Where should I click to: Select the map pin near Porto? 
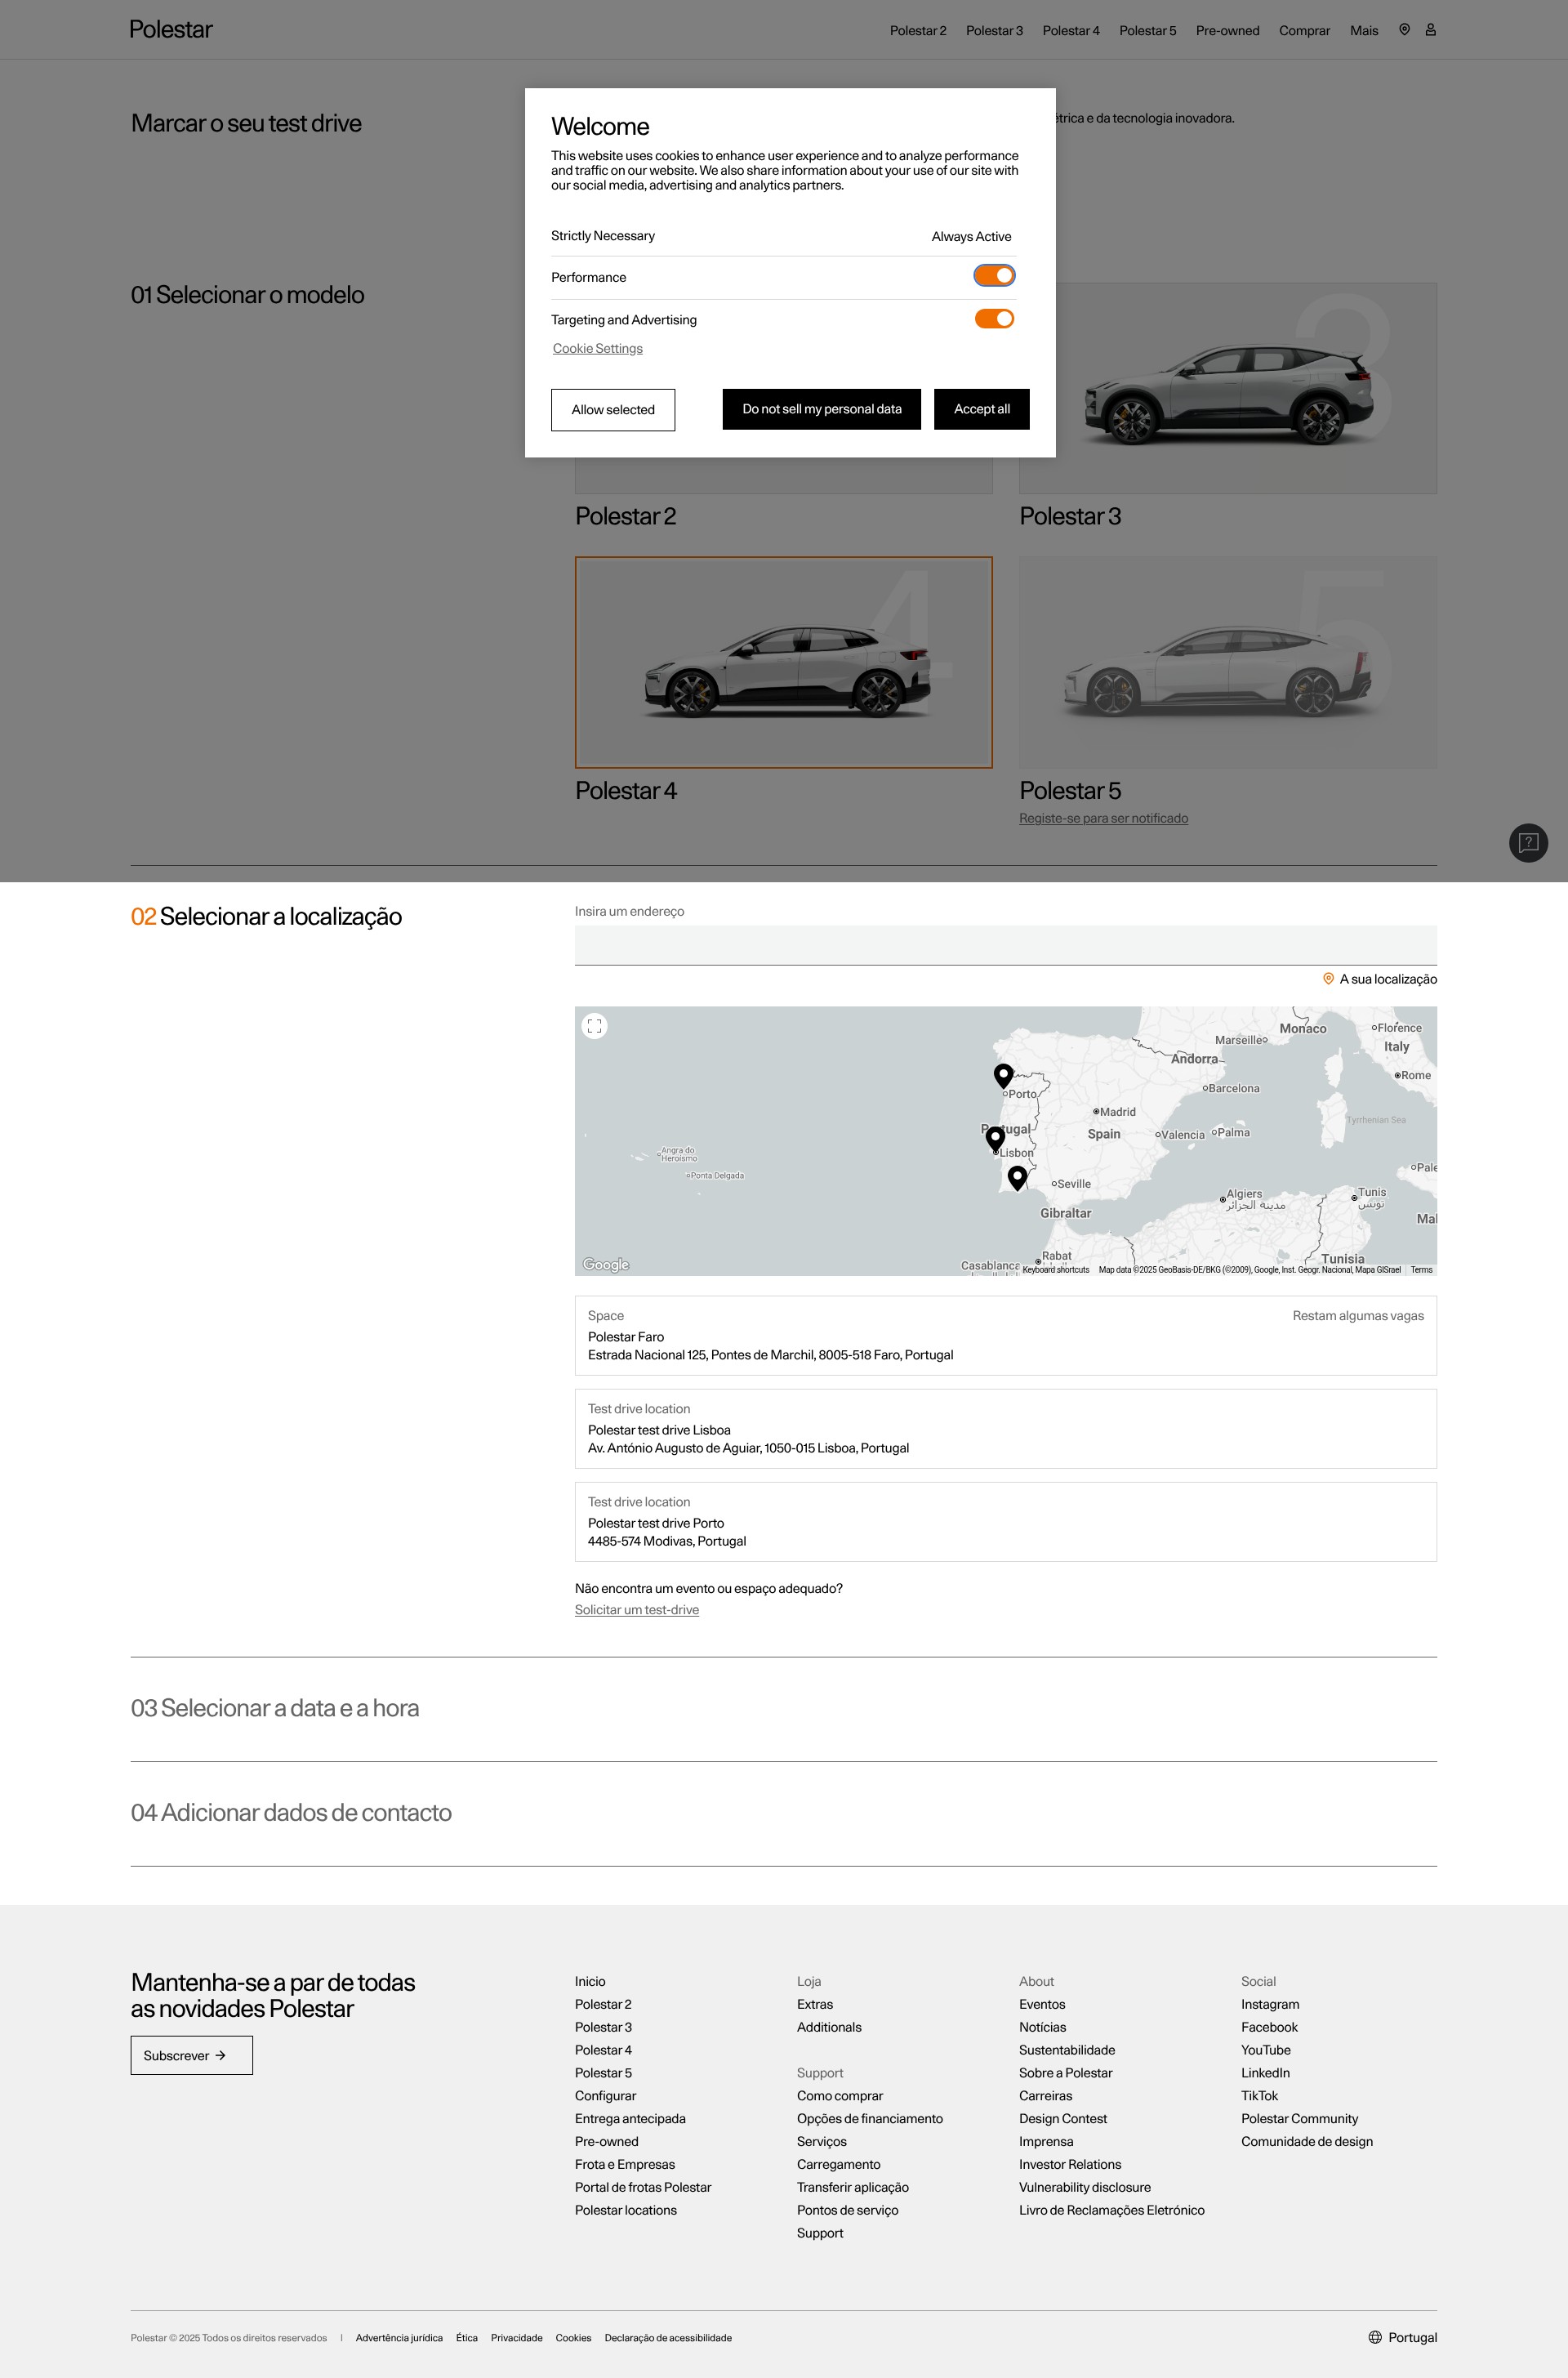[x=1003, y=1075]
